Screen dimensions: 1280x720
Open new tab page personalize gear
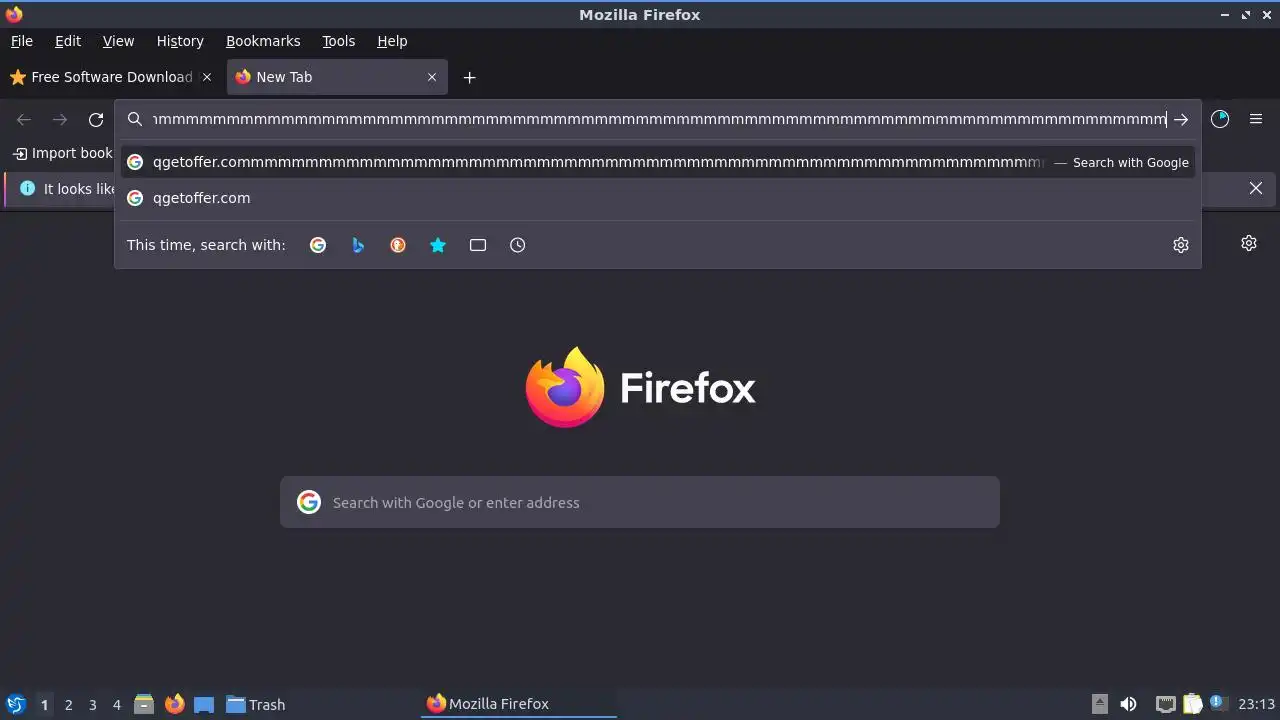click(x=1249, y=243)
